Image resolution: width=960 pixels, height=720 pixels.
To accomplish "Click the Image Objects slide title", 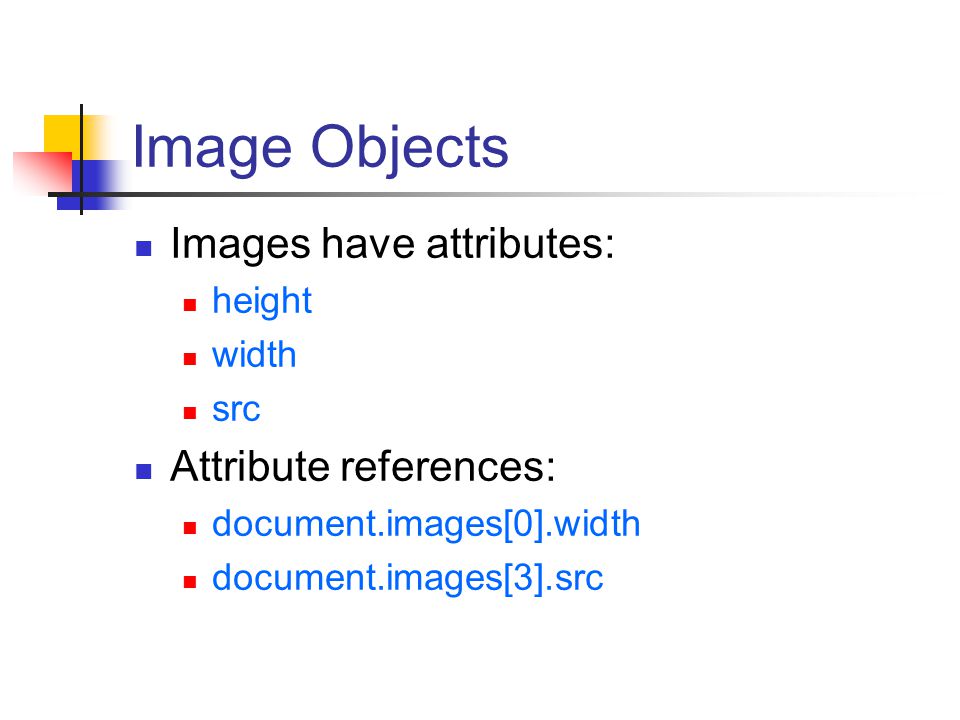I will tap(320, 149).
